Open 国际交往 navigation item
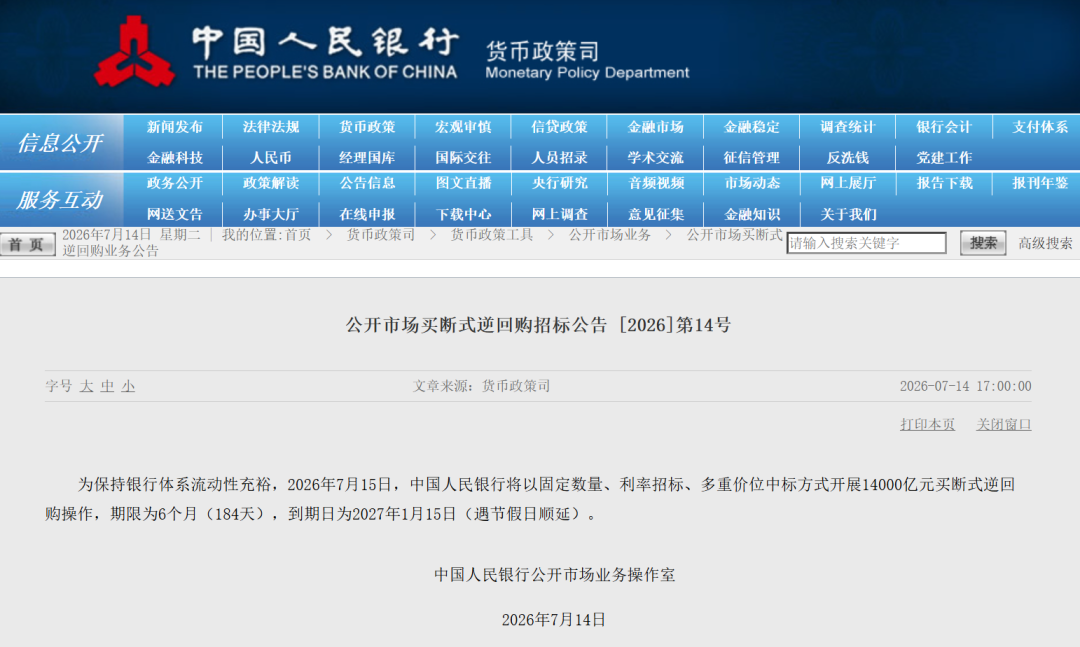This screenshot has height=647, width=1080. [463, 158]
